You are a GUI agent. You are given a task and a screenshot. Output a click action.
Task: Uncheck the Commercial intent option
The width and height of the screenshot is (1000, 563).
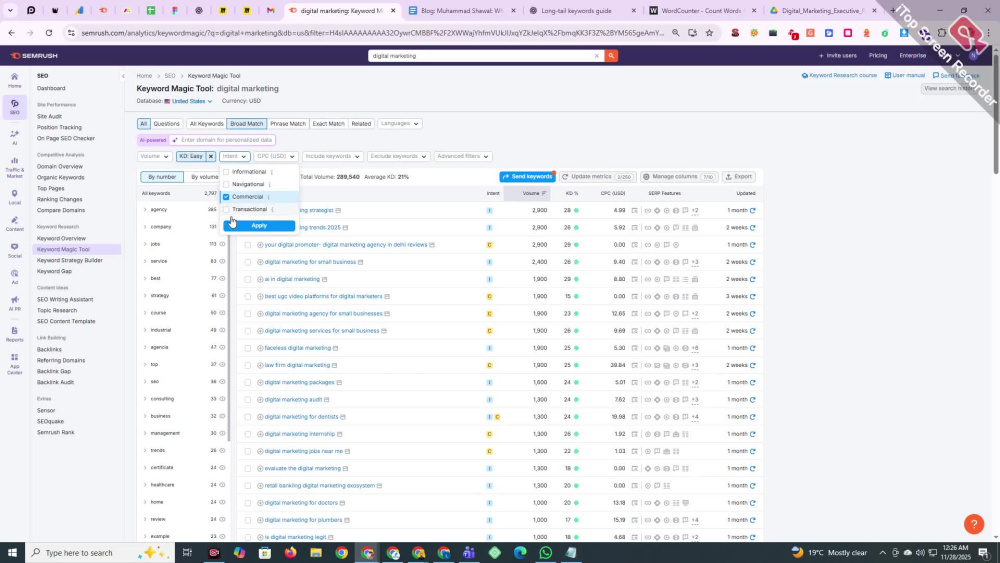click(226, 197)
